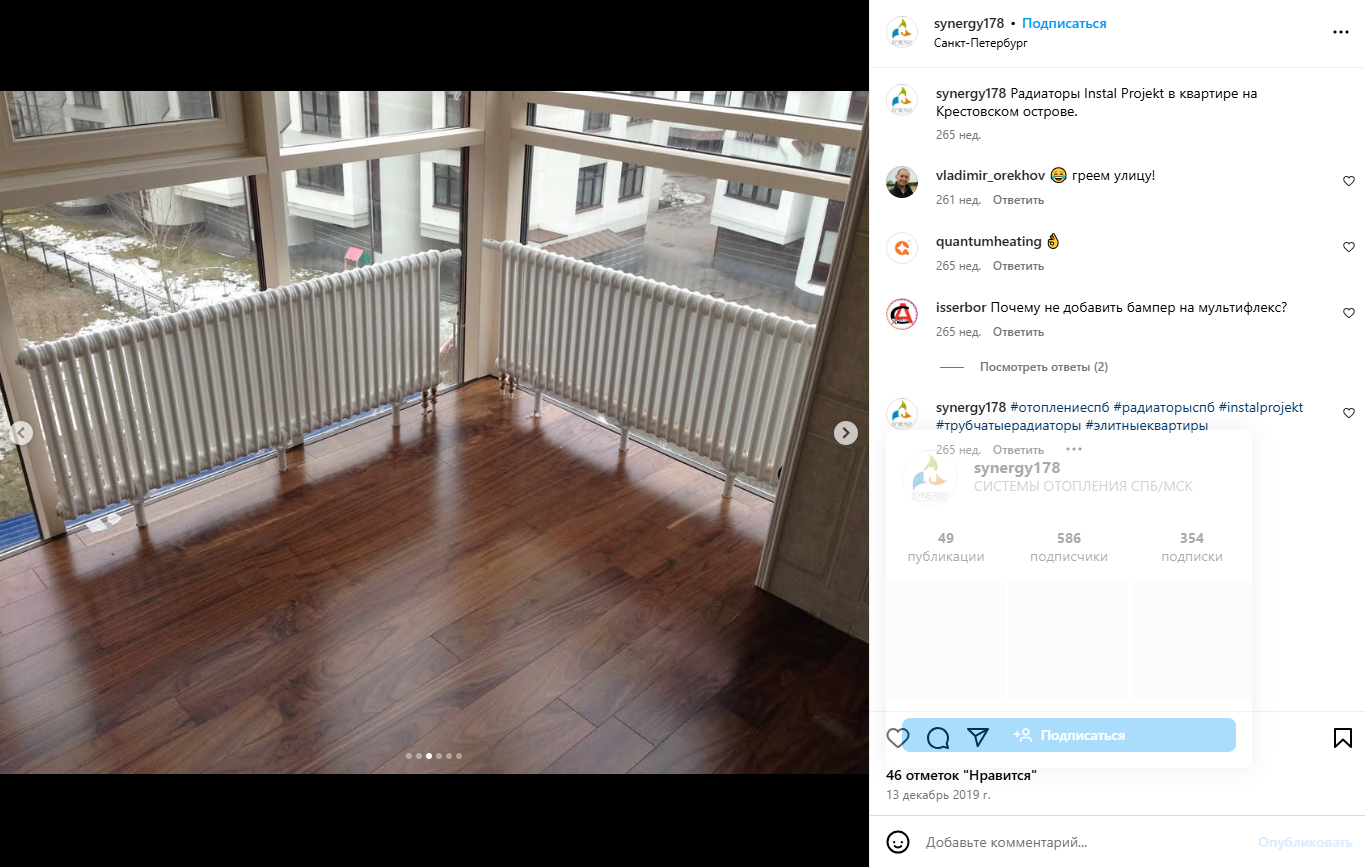The width and height of the screenshot is (1365, 867).
Task: Go to the next photo in carousel
Action: point(846,433)
